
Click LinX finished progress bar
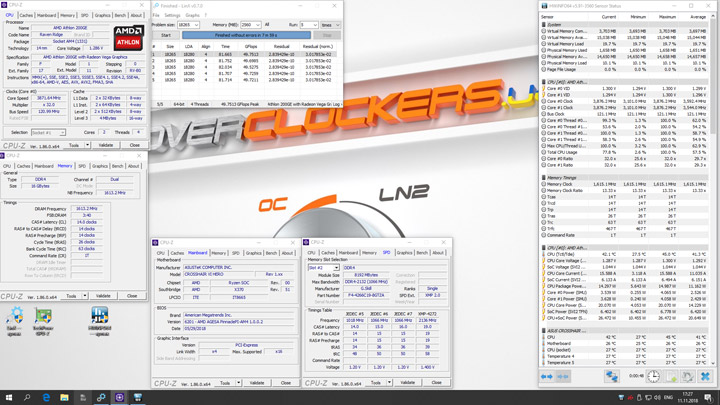pos(246,35)
